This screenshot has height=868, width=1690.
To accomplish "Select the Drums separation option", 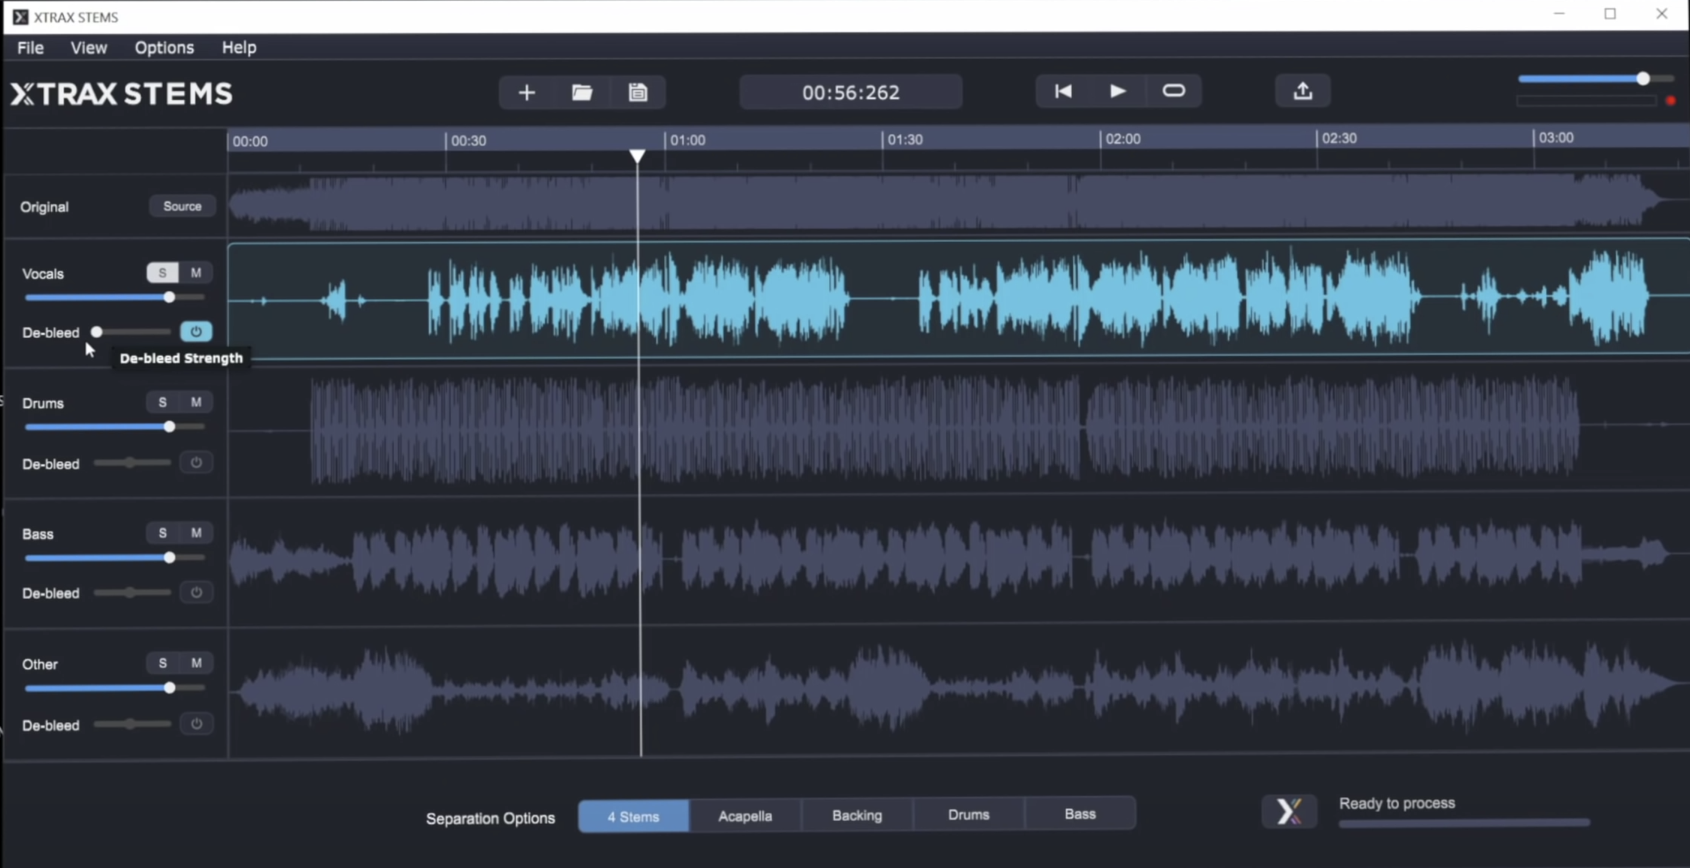I will tap(968, 814).
